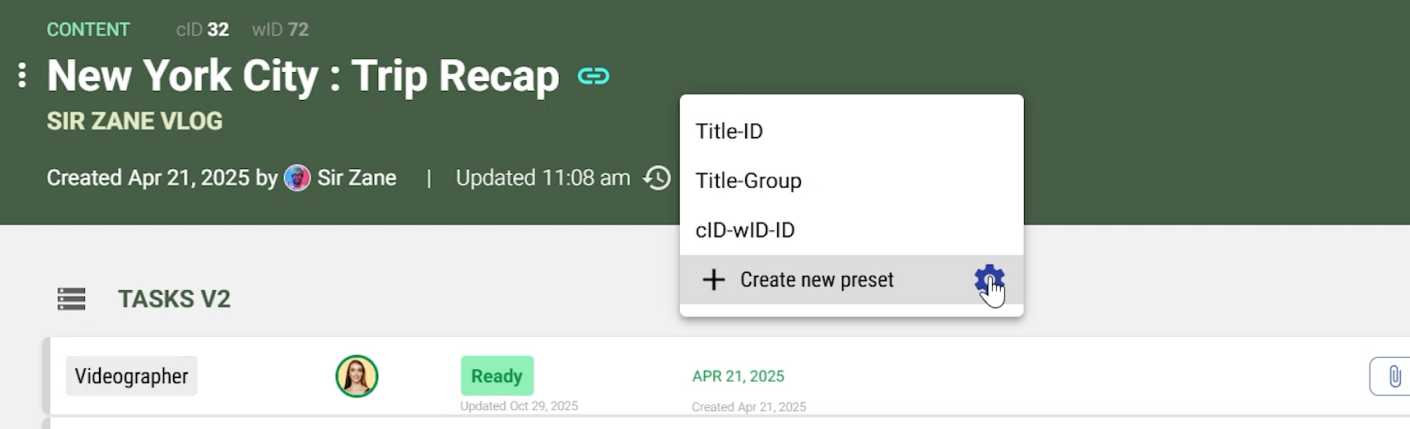The width and height of the screenshot is (1410, 429).
Task: Click the TASKS V2 section heading
Action: coord(174,299)
